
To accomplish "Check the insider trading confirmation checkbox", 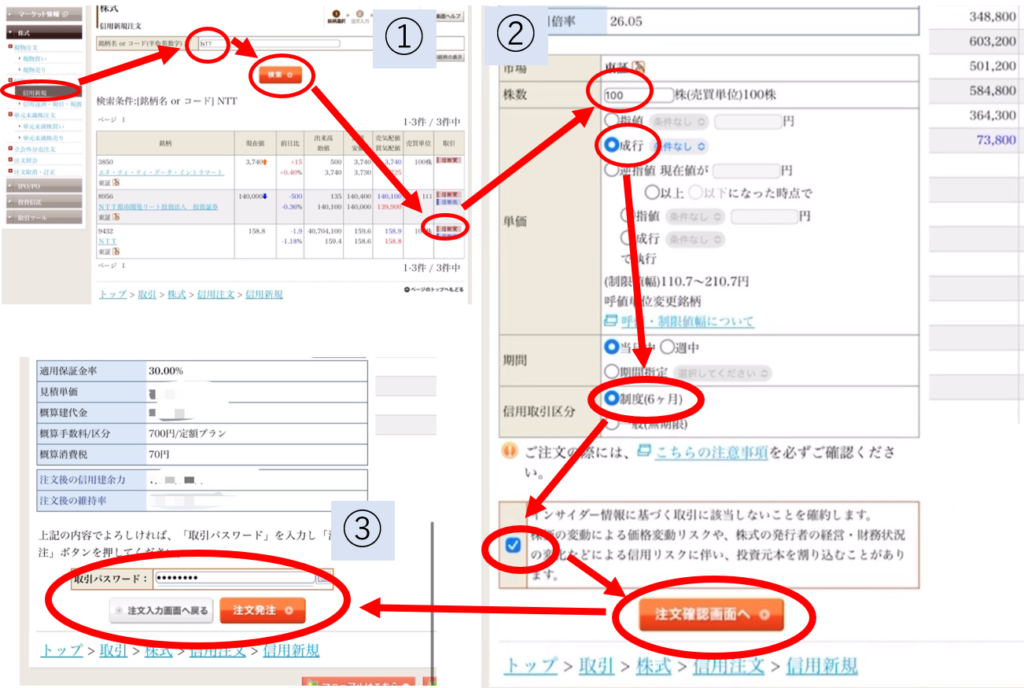I will coord(513,546).
